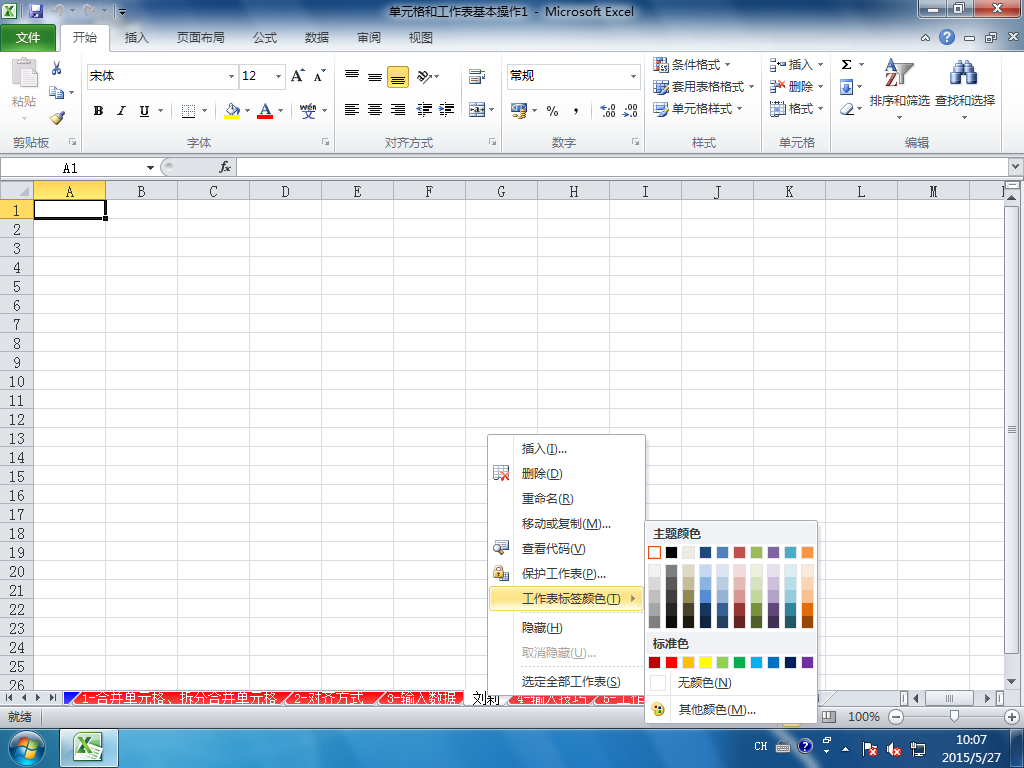Expand 套用表格格式 table styles menu
1024x768 pixels.
[x=704, y=87]
